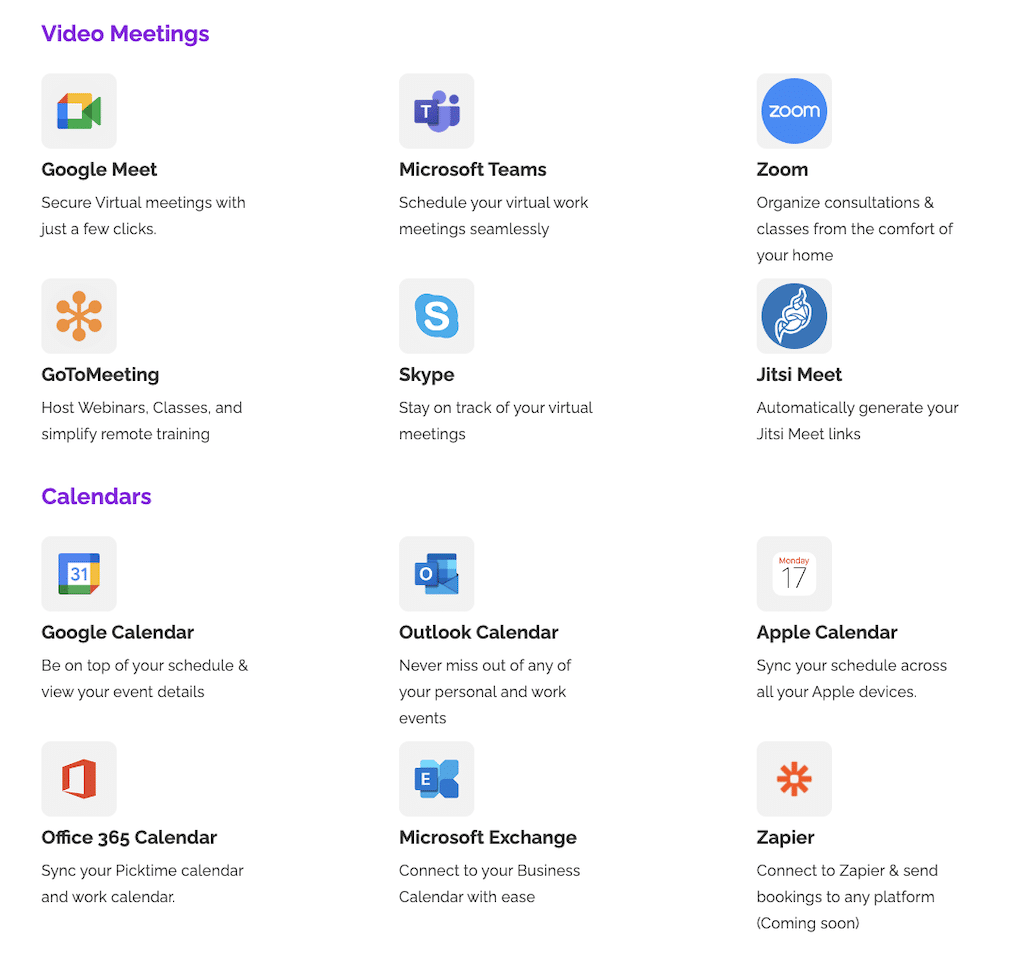
Task: Open the Zoom integration icon
Action: tap(794, 111)
